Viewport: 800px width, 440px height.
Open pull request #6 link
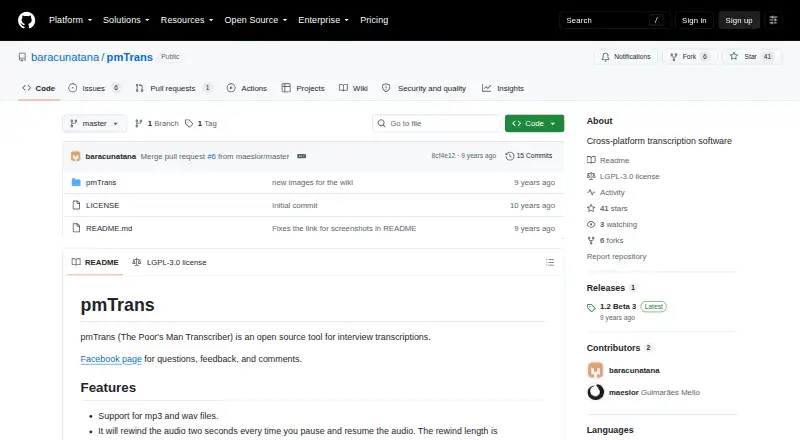[211, 156]
